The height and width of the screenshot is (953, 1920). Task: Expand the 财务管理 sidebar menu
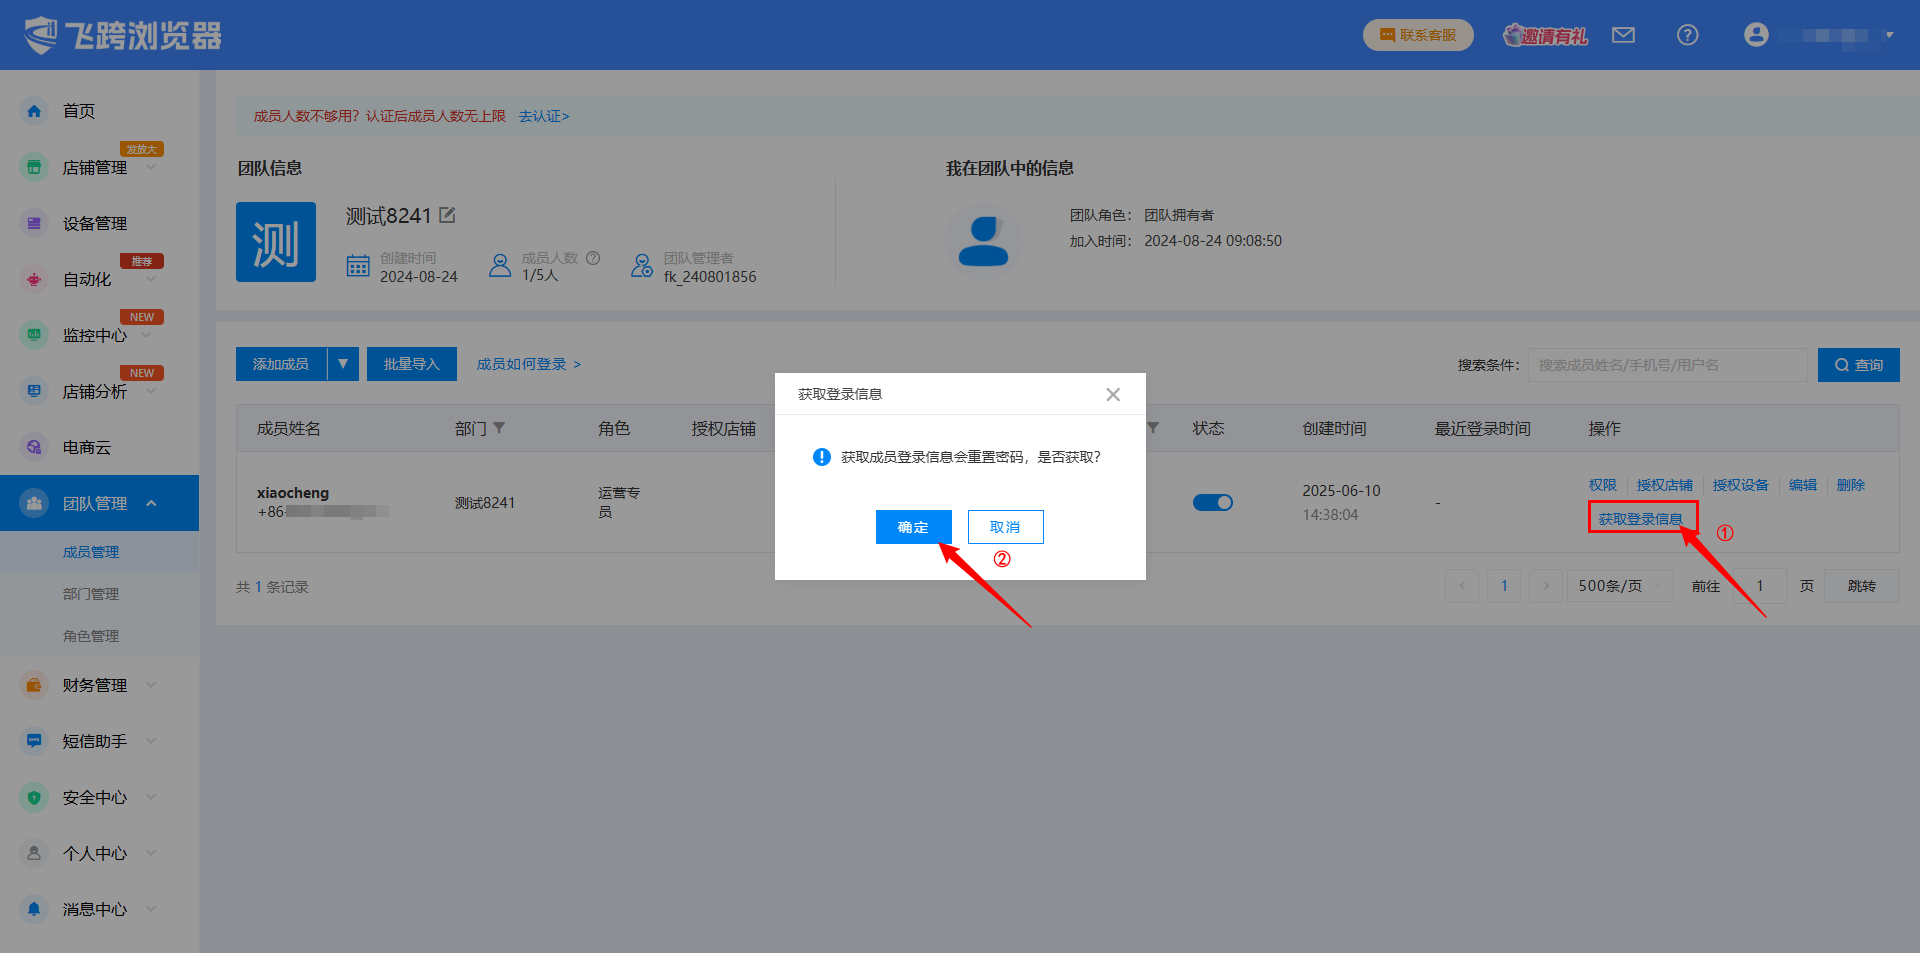pos(152,685)
